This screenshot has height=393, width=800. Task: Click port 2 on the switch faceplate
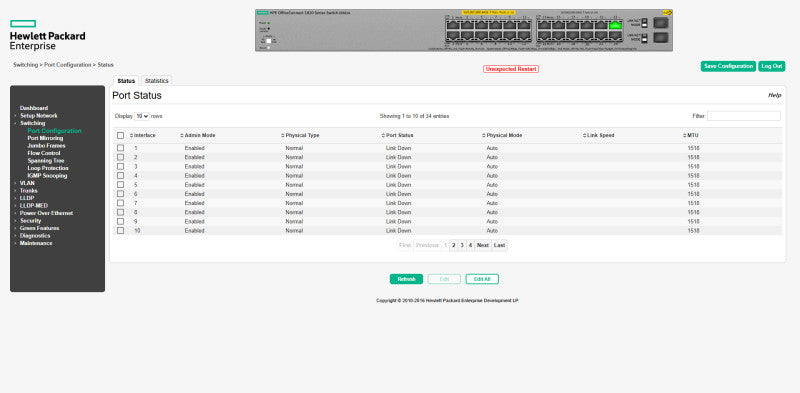[x=453, y=35]
